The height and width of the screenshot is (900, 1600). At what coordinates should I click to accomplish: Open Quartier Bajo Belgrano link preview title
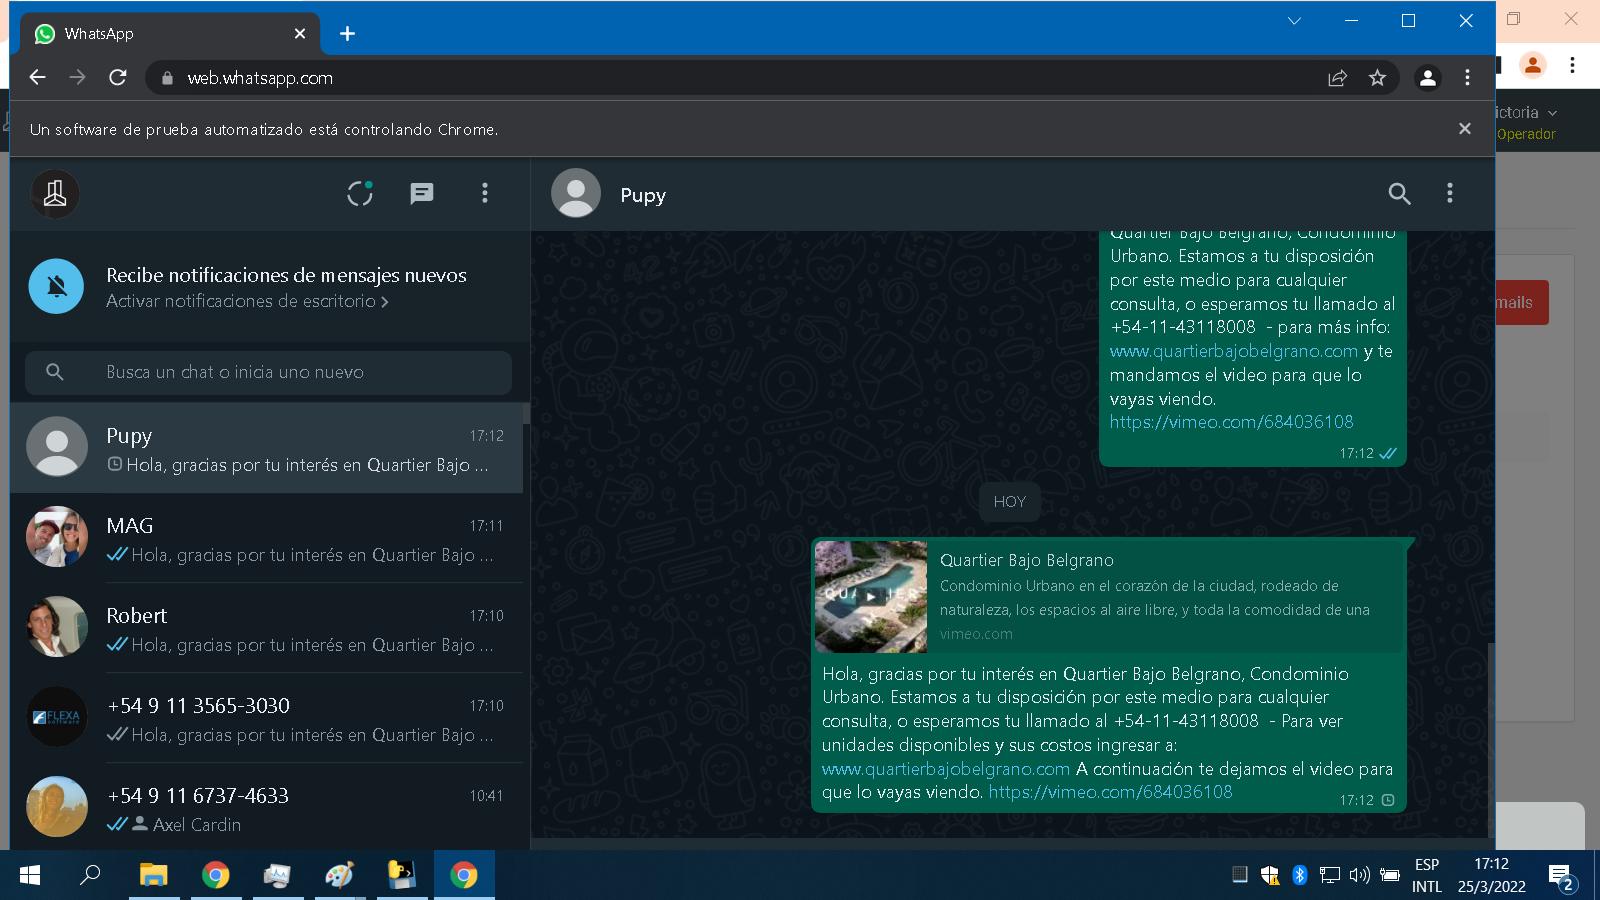(x=1026, y=560)
